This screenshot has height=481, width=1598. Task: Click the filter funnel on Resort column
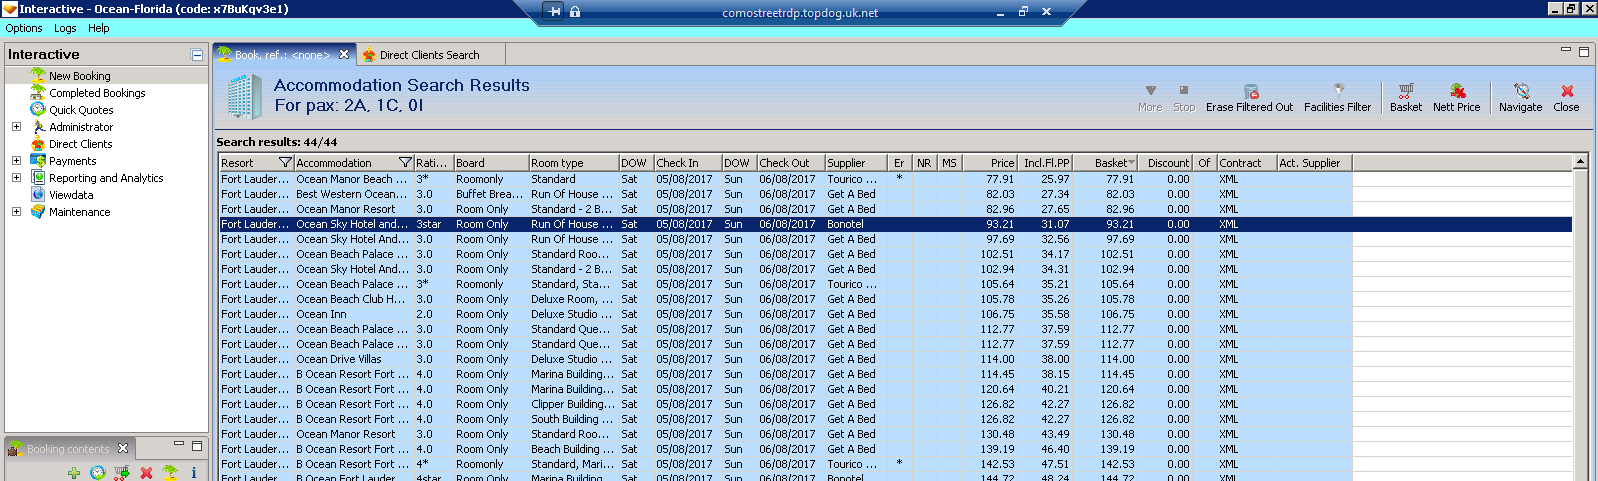click(x=285, y=163)
